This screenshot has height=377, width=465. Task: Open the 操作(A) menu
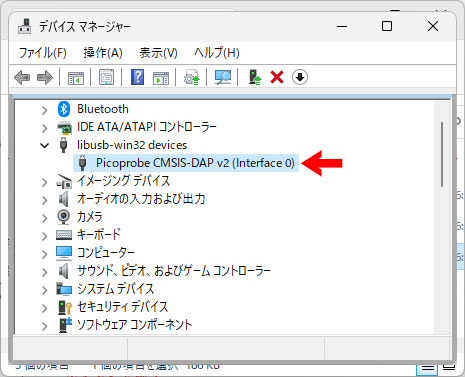coord(103,53)
